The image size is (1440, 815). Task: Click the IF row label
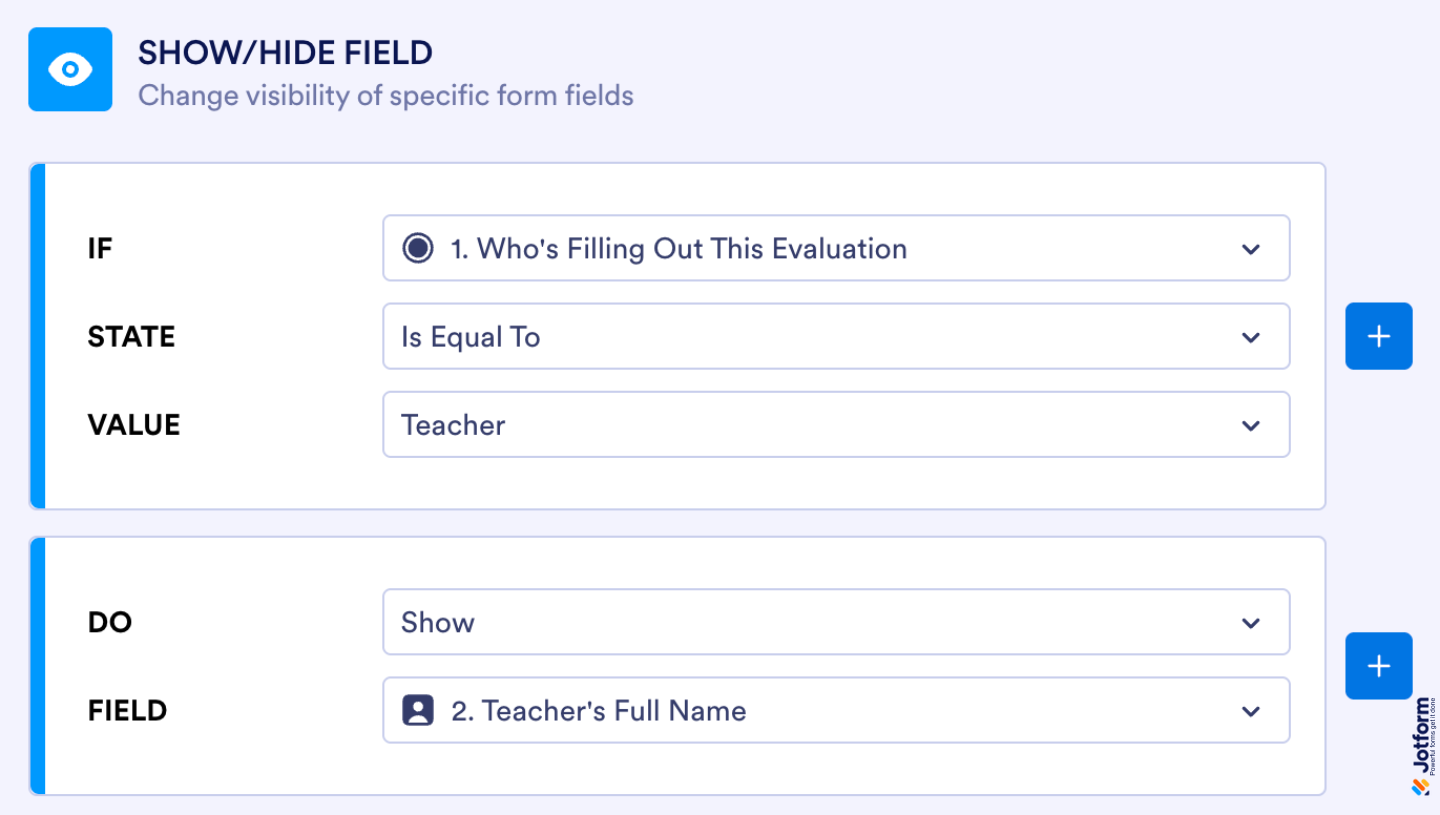coord(100,248)
